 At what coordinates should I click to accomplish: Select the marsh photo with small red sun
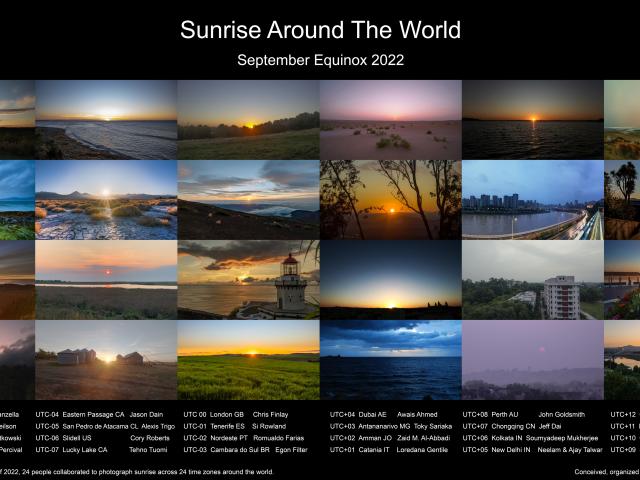tap(106, 280)
